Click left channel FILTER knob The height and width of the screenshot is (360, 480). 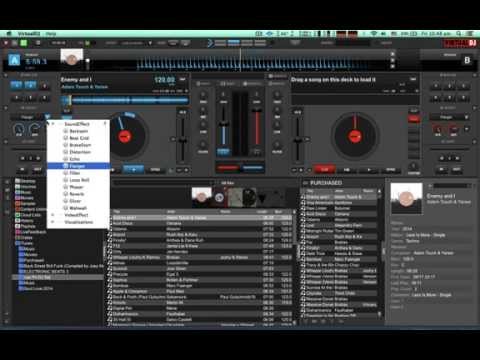point(203,145)
